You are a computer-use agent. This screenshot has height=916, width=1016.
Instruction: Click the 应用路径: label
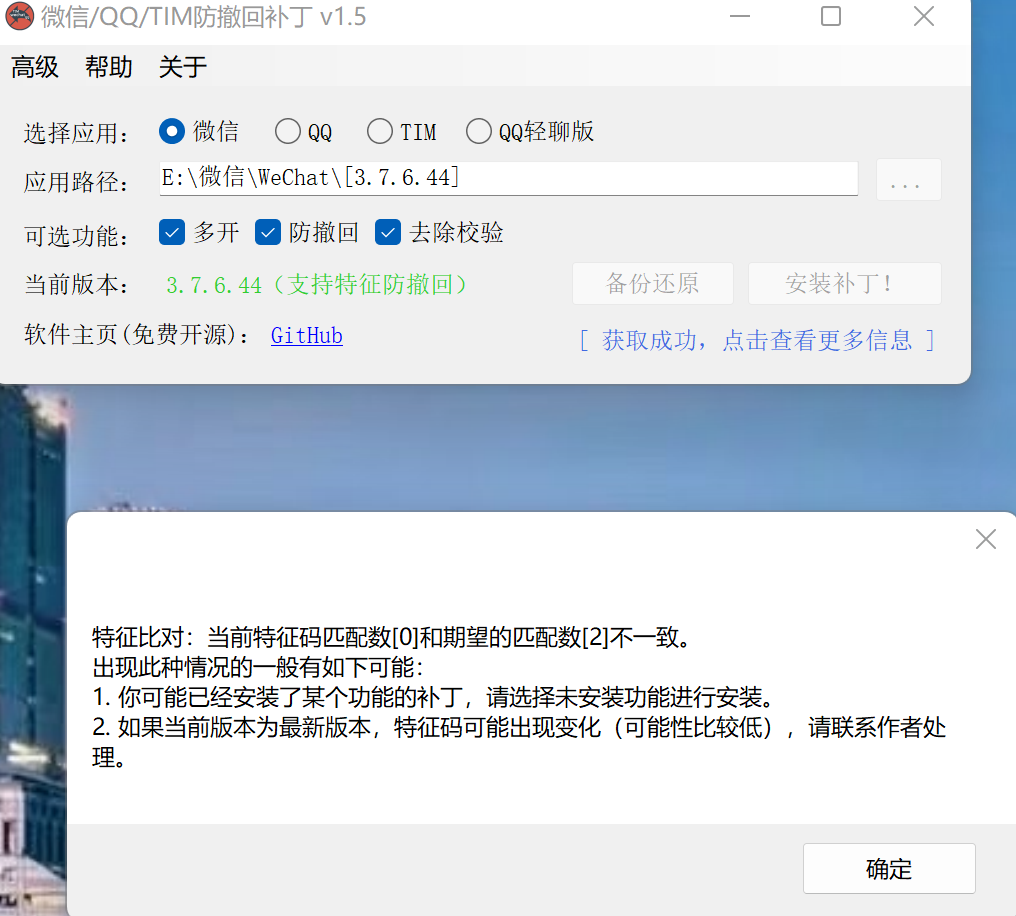(76, 182)
